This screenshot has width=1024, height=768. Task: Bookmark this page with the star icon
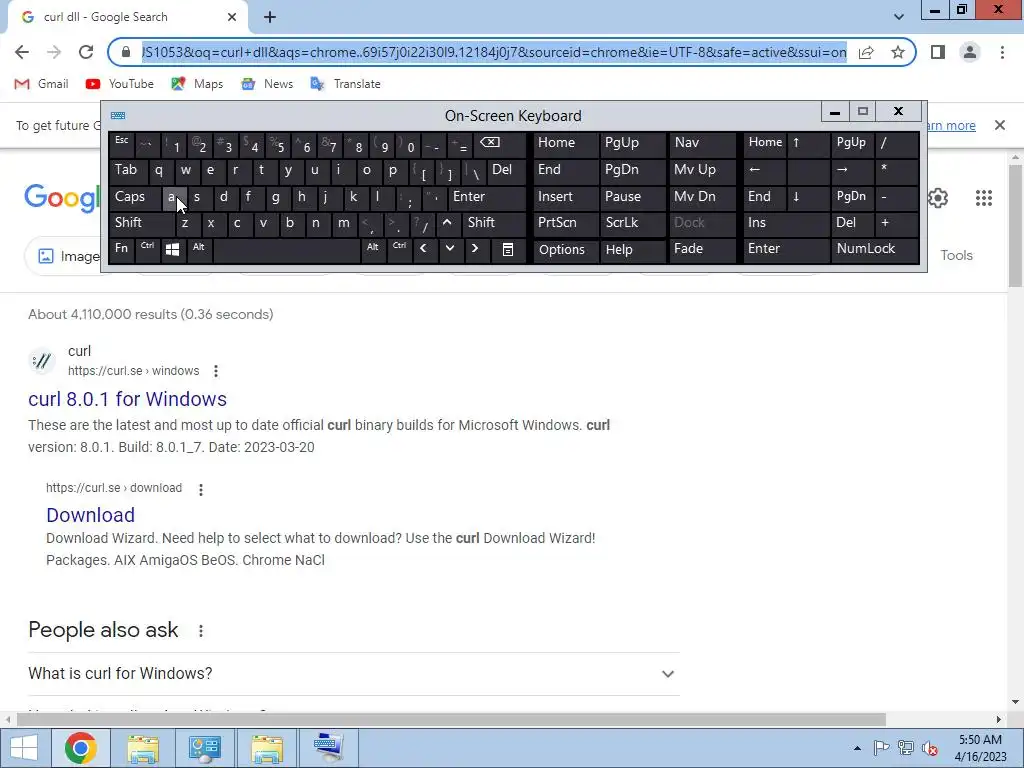click(898, 52)
